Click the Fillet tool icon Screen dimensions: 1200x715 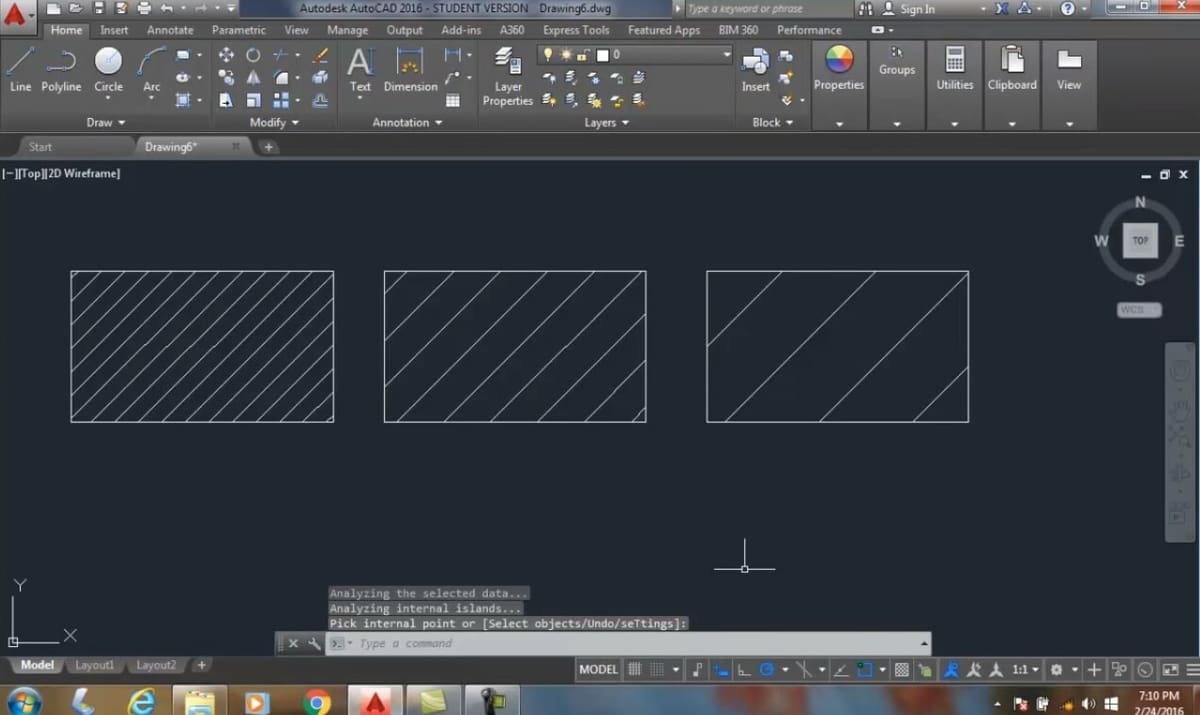[282, 77]
